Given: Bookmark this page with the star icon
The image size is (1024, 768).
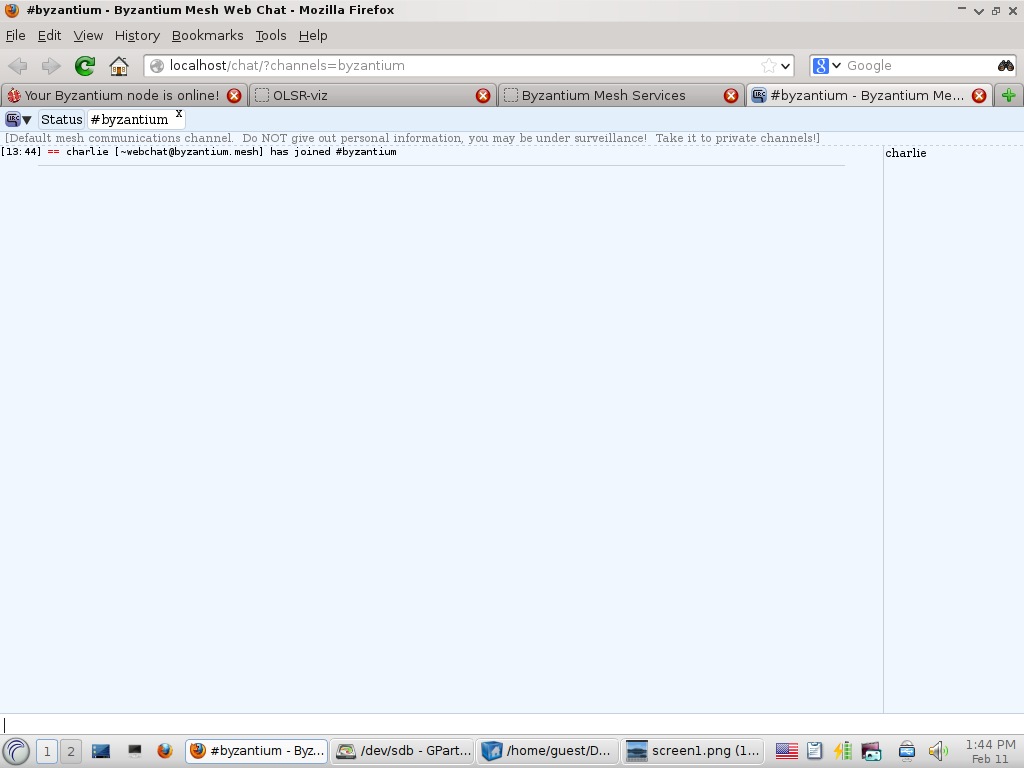Looking at the screenshot, I should (x=769, y=65).
